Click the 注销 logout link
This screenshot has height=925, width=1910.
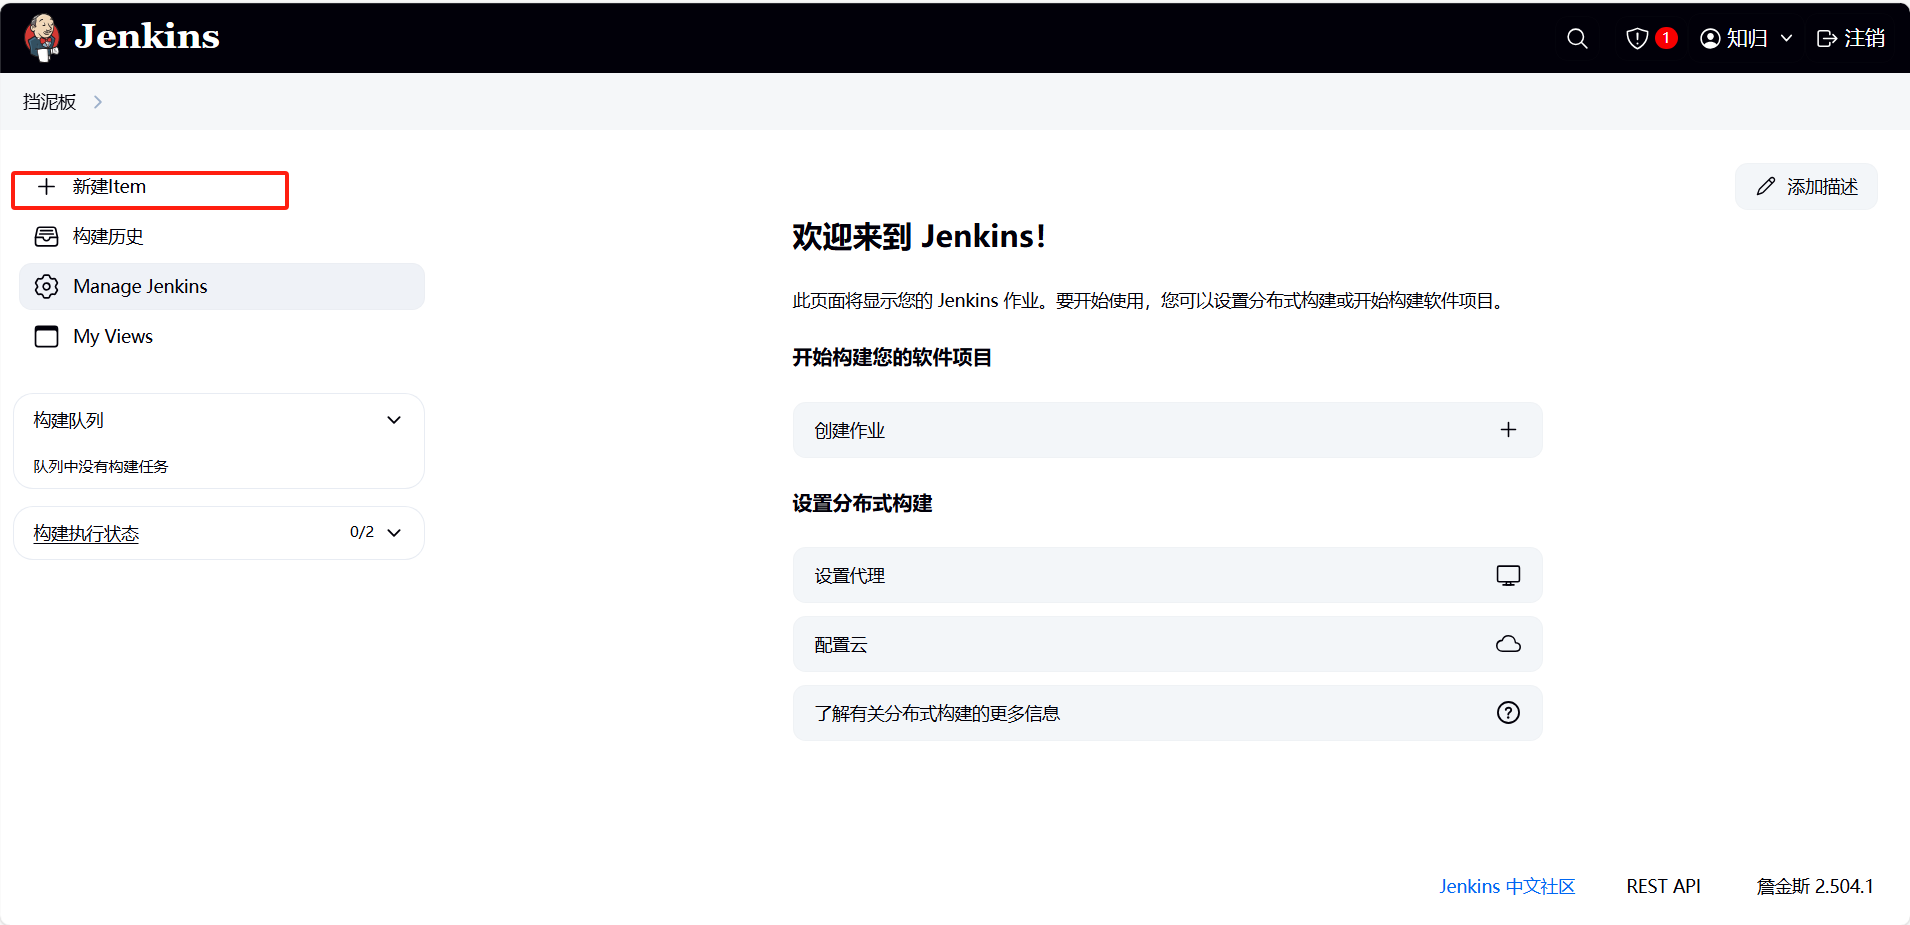tap(1851, 38)
